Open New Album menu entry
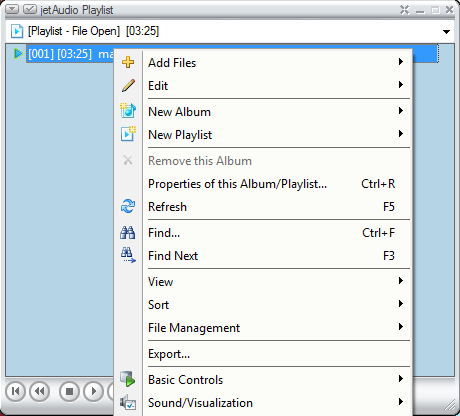 tap(263, 112)
